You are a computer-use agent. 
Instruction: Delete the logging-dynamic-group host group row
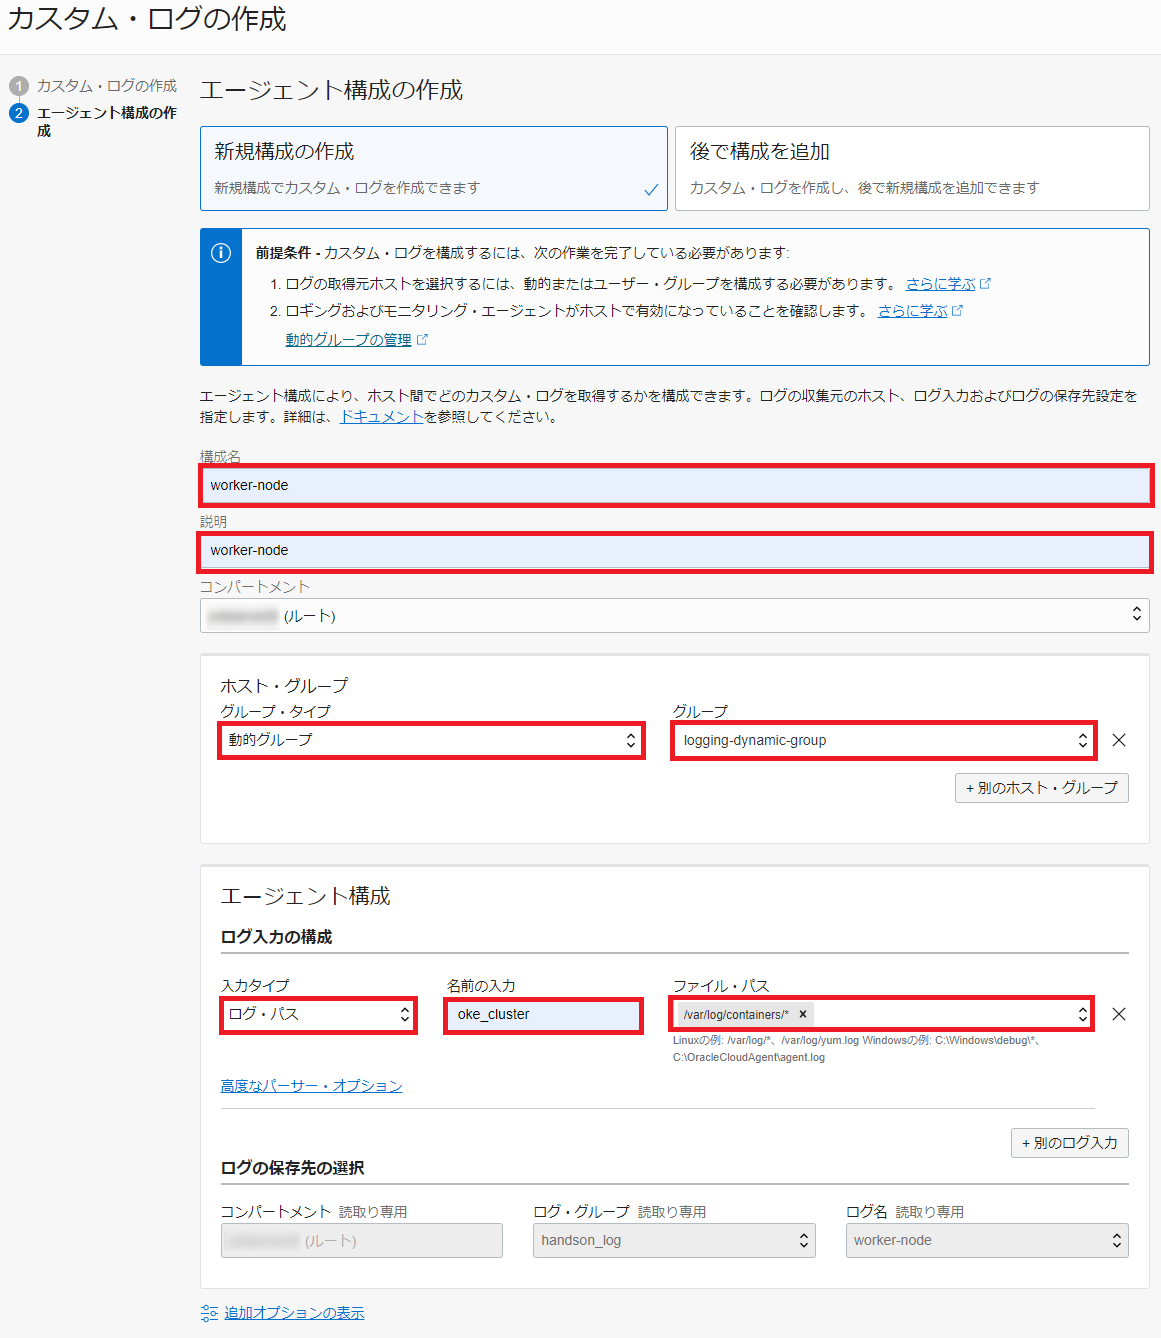coord(1119,740)
